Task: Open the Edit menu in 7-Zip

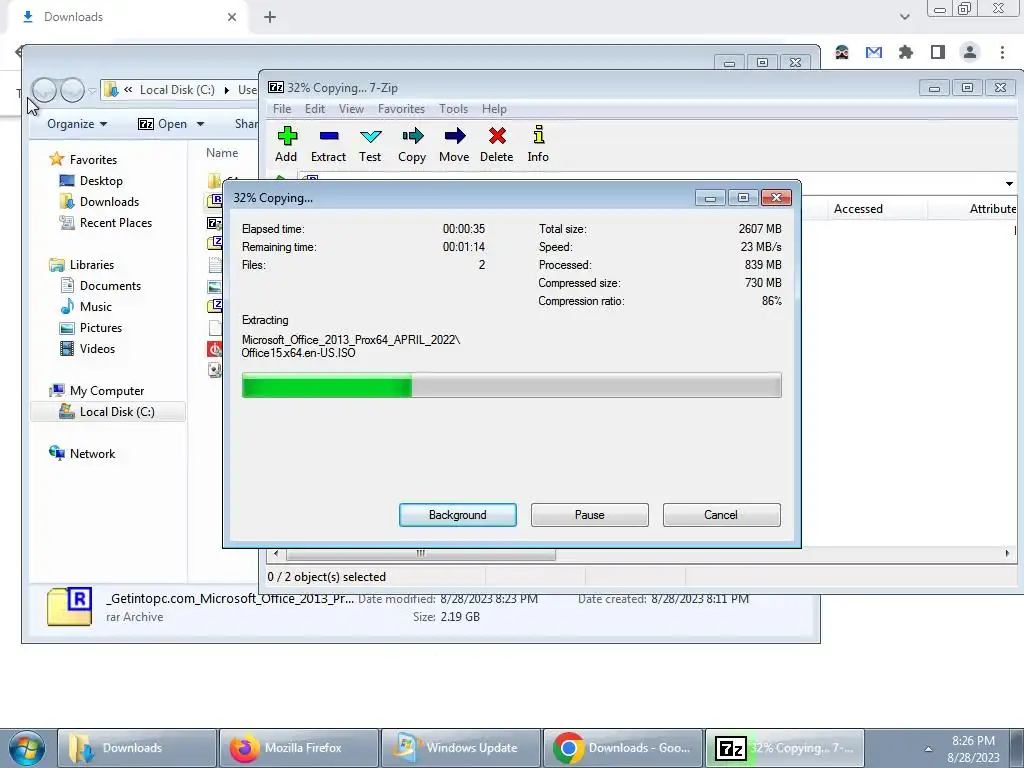Action: pyautogui.click(x=315, y=109)
